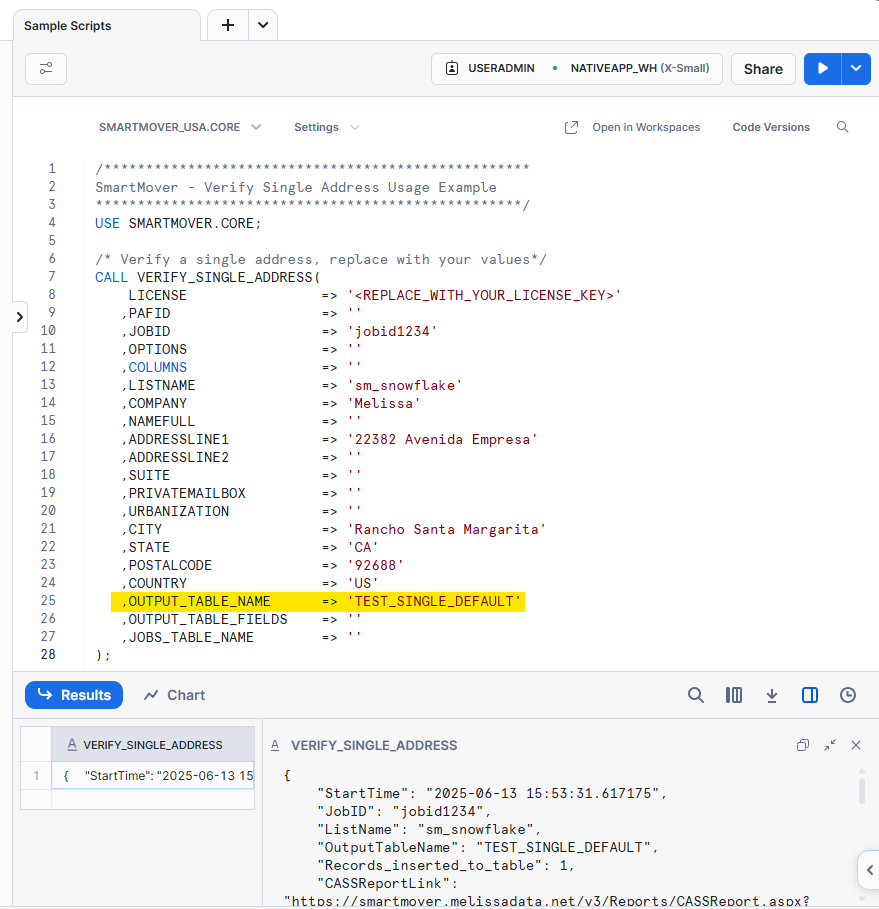Viewport: 879px width, 909px height.
Task: Add a new worksheet tab with plus
Action: [228, 25]
